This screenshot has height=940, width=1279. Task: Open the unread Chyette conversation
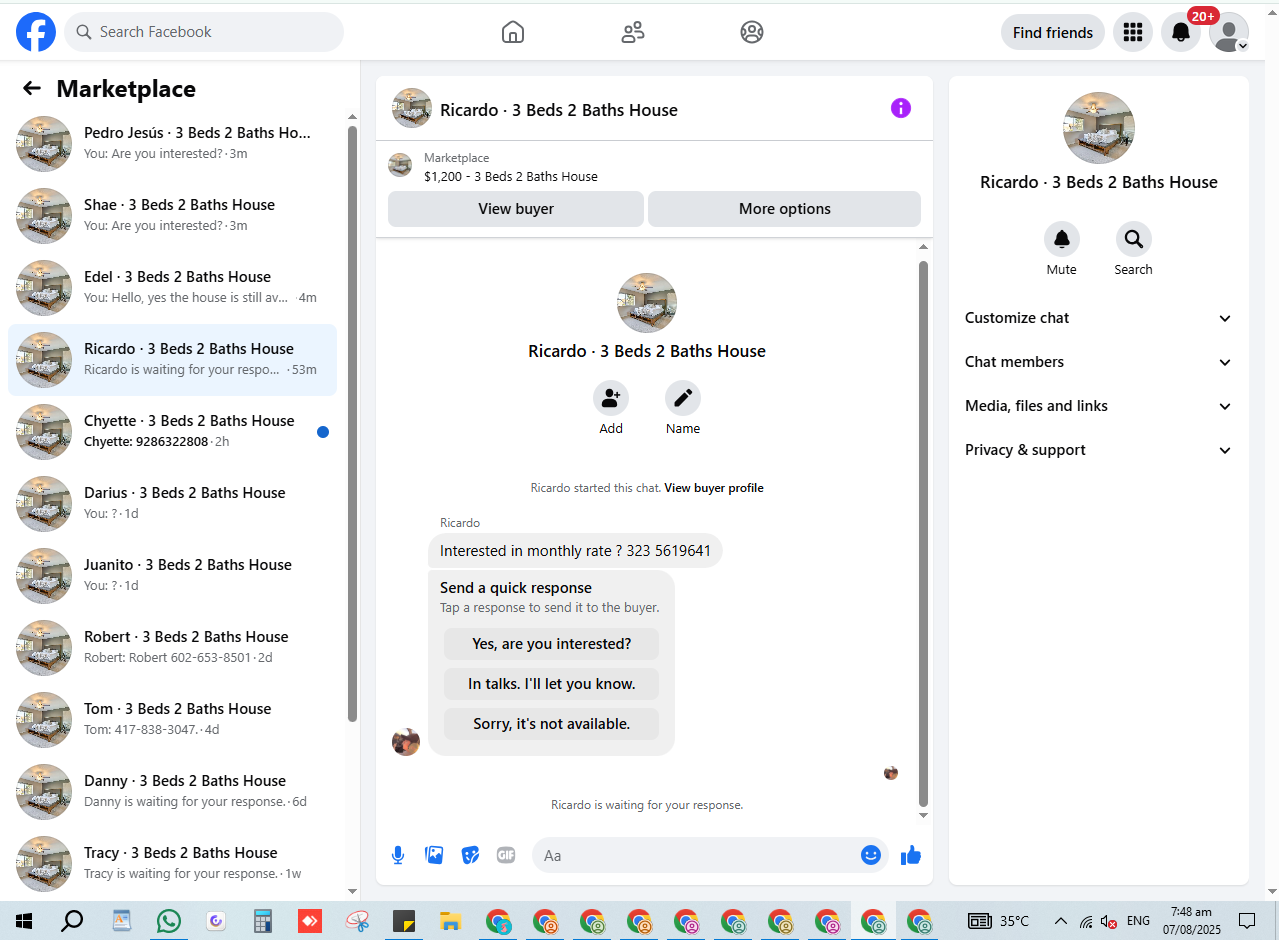tap(172, 432)
